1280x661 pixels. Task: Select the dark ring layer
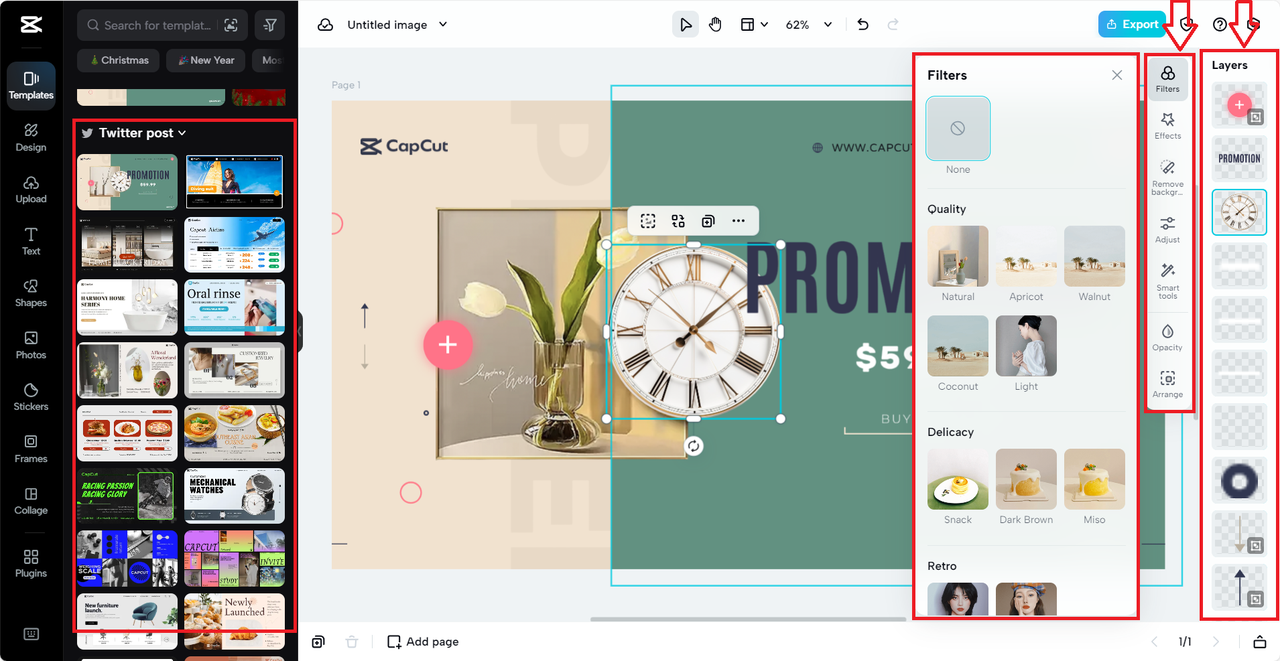coord(1239,482)
